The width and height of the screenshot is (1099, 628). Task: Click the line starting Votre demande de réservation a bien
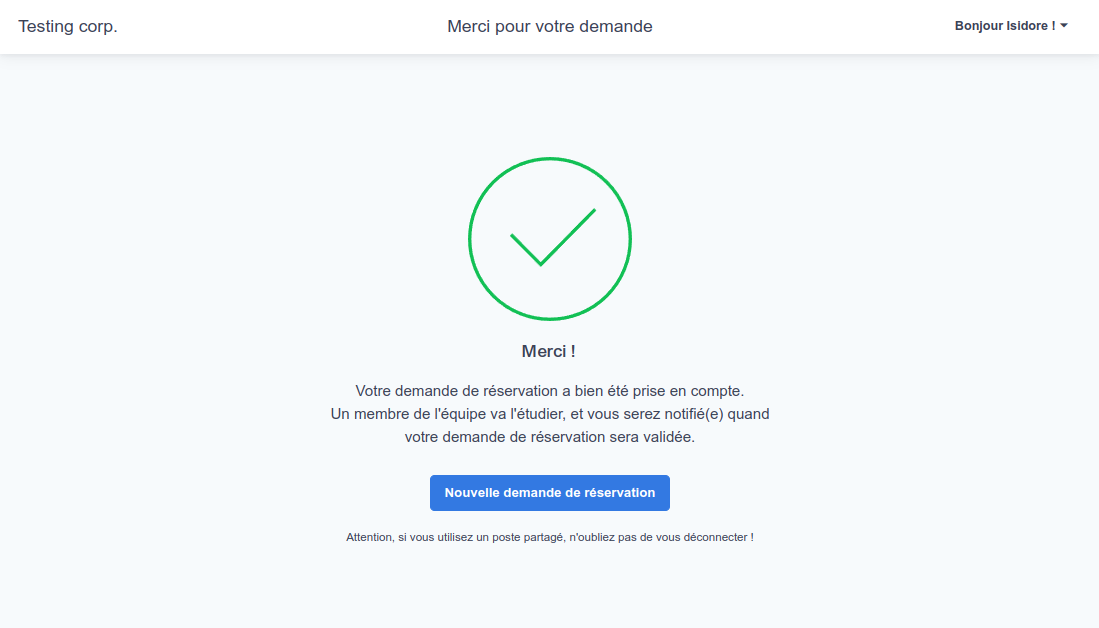point(550,390)
